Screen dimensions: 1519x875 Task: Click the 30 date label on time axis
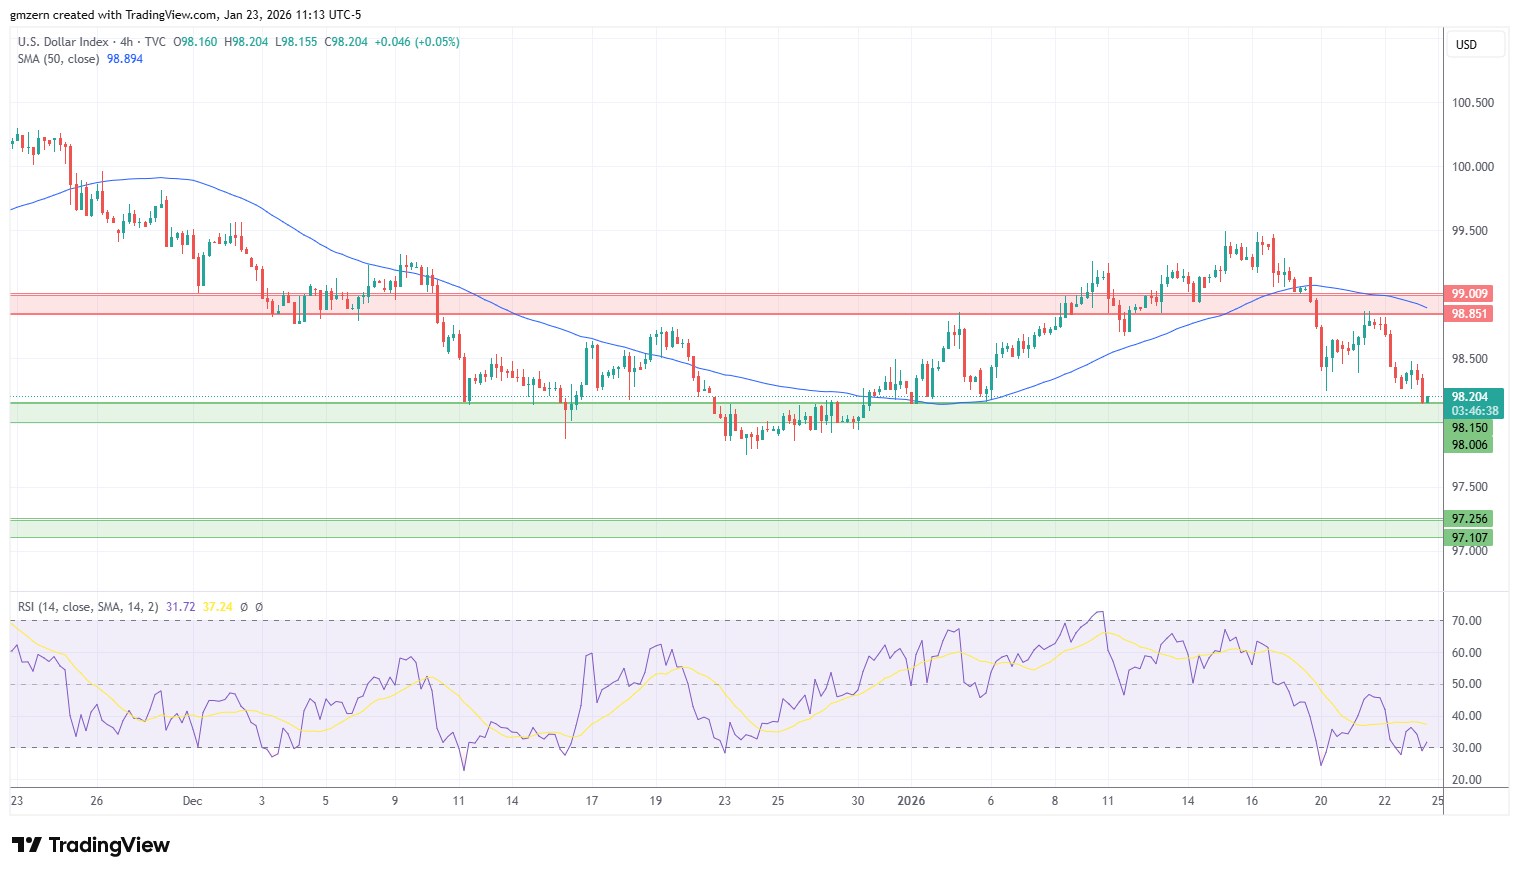pos(858,801)
